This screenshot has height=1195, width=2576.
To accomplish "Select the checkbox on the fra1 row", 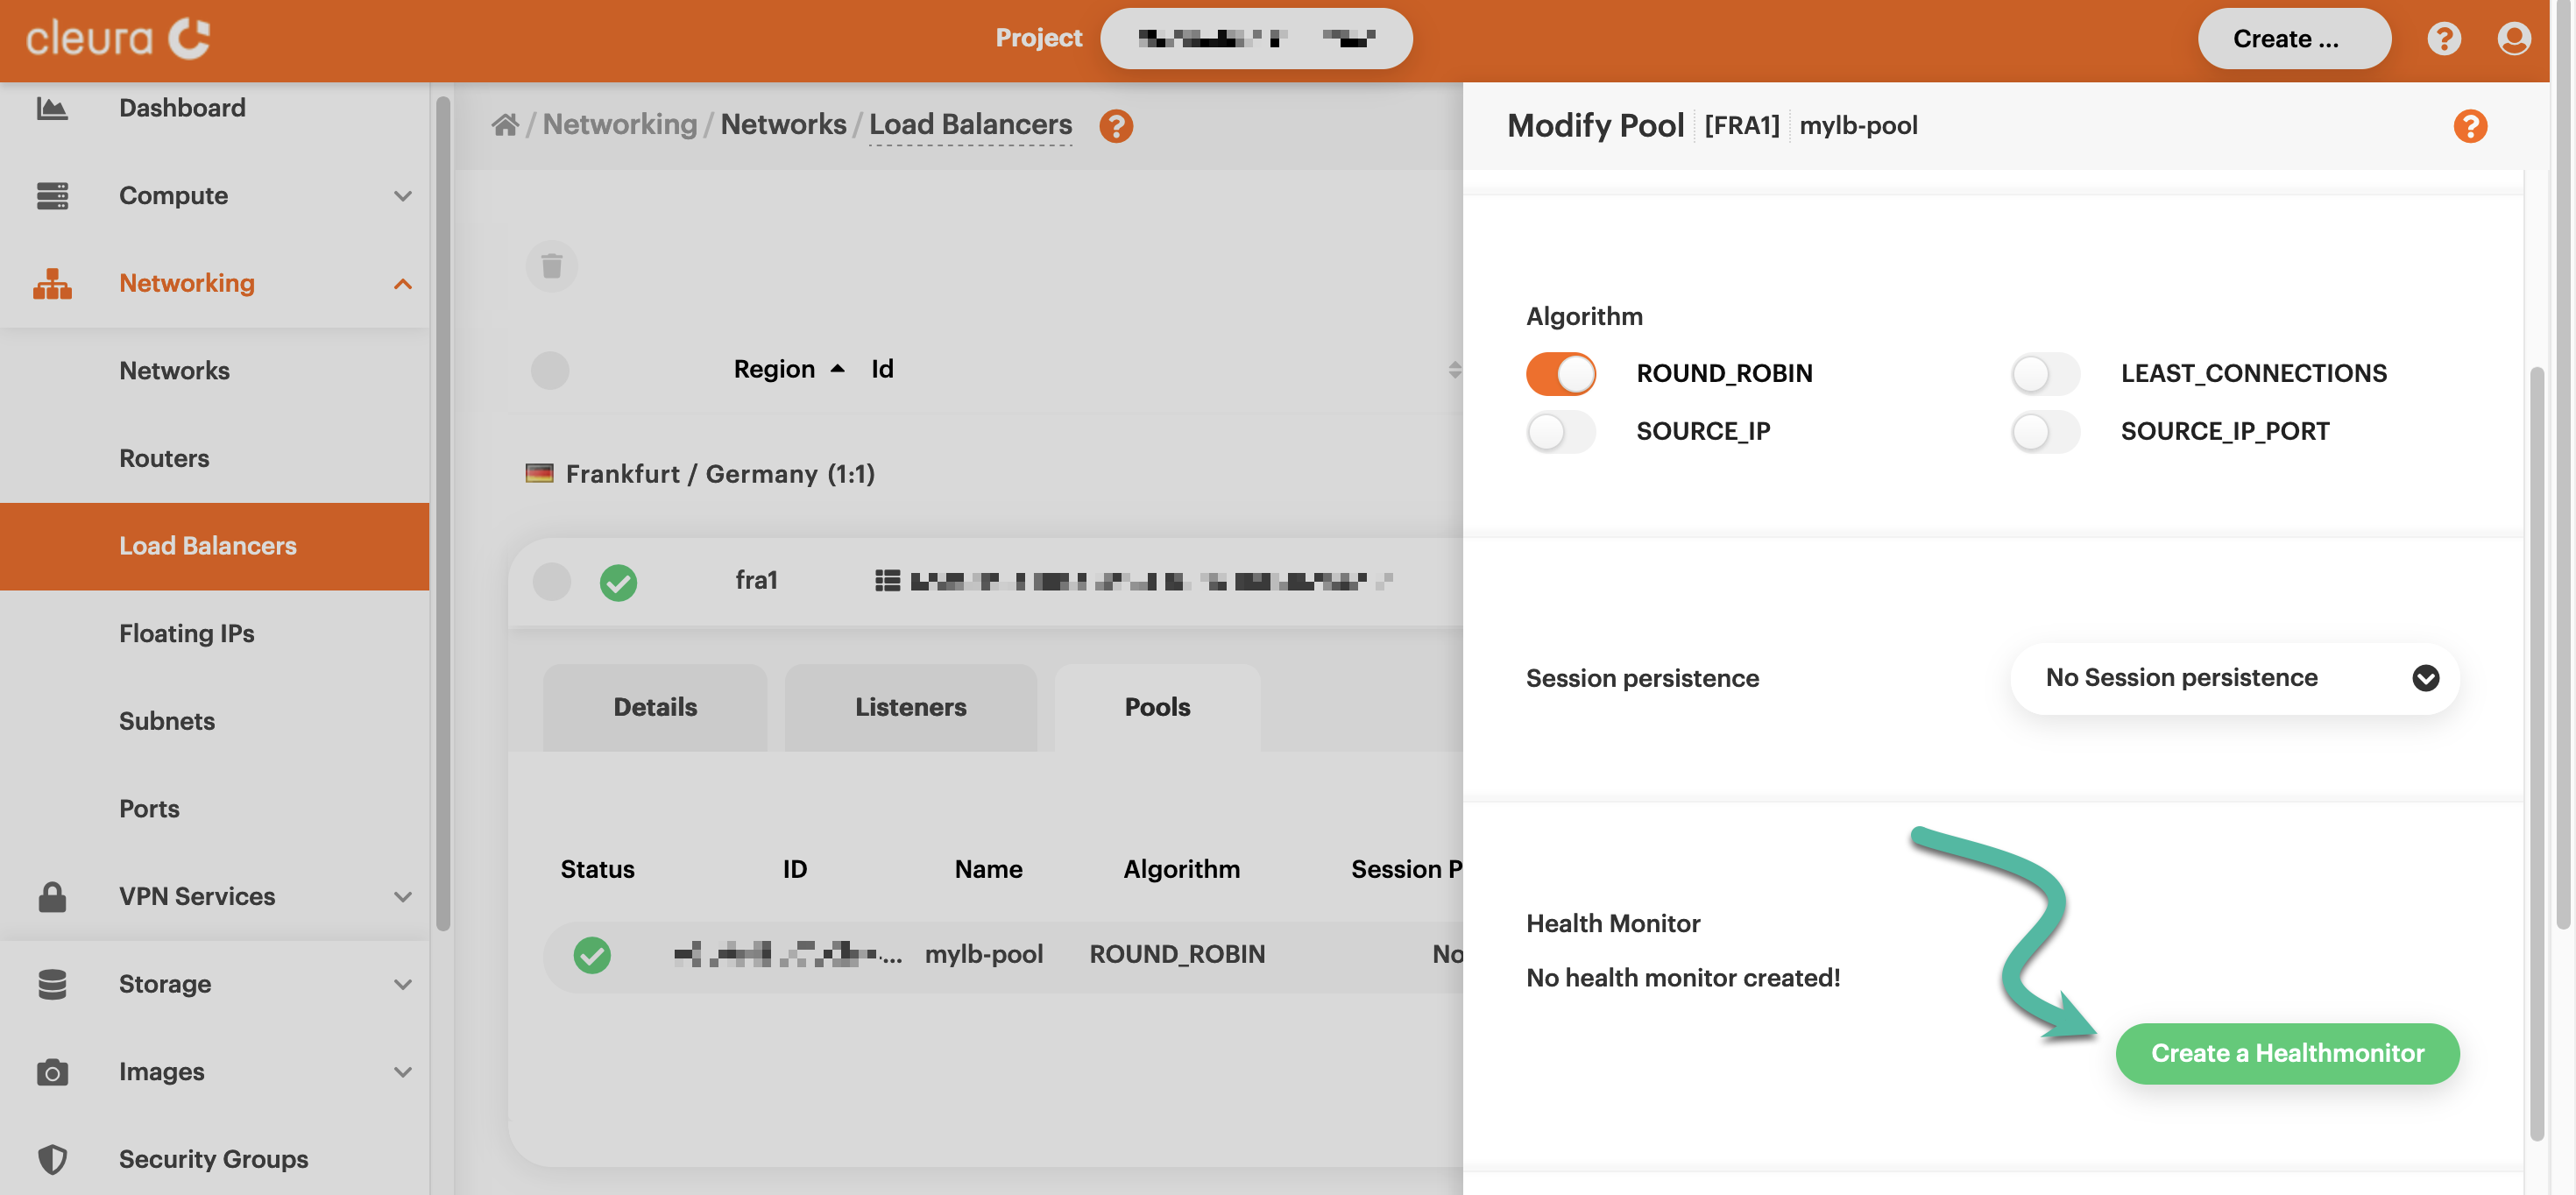I will 551,581.
